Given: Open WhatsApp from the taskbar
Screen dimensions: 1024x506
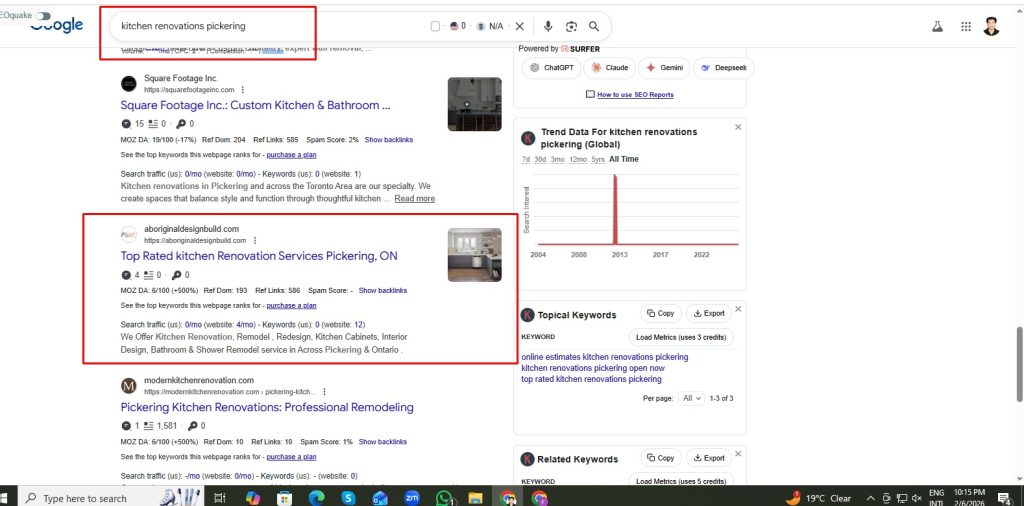Looking at the screenshot, I should [x=443, y=498].
